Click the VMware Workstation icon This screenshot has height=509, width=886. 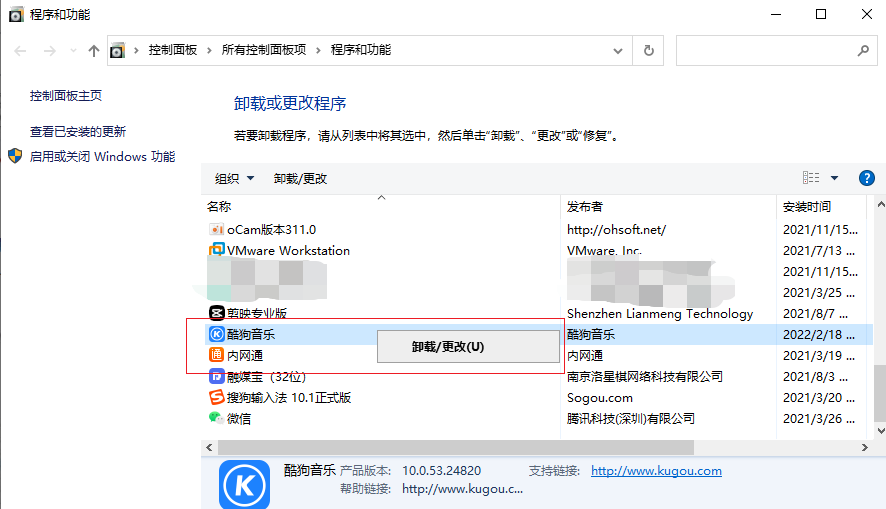[x=216, y=251]
